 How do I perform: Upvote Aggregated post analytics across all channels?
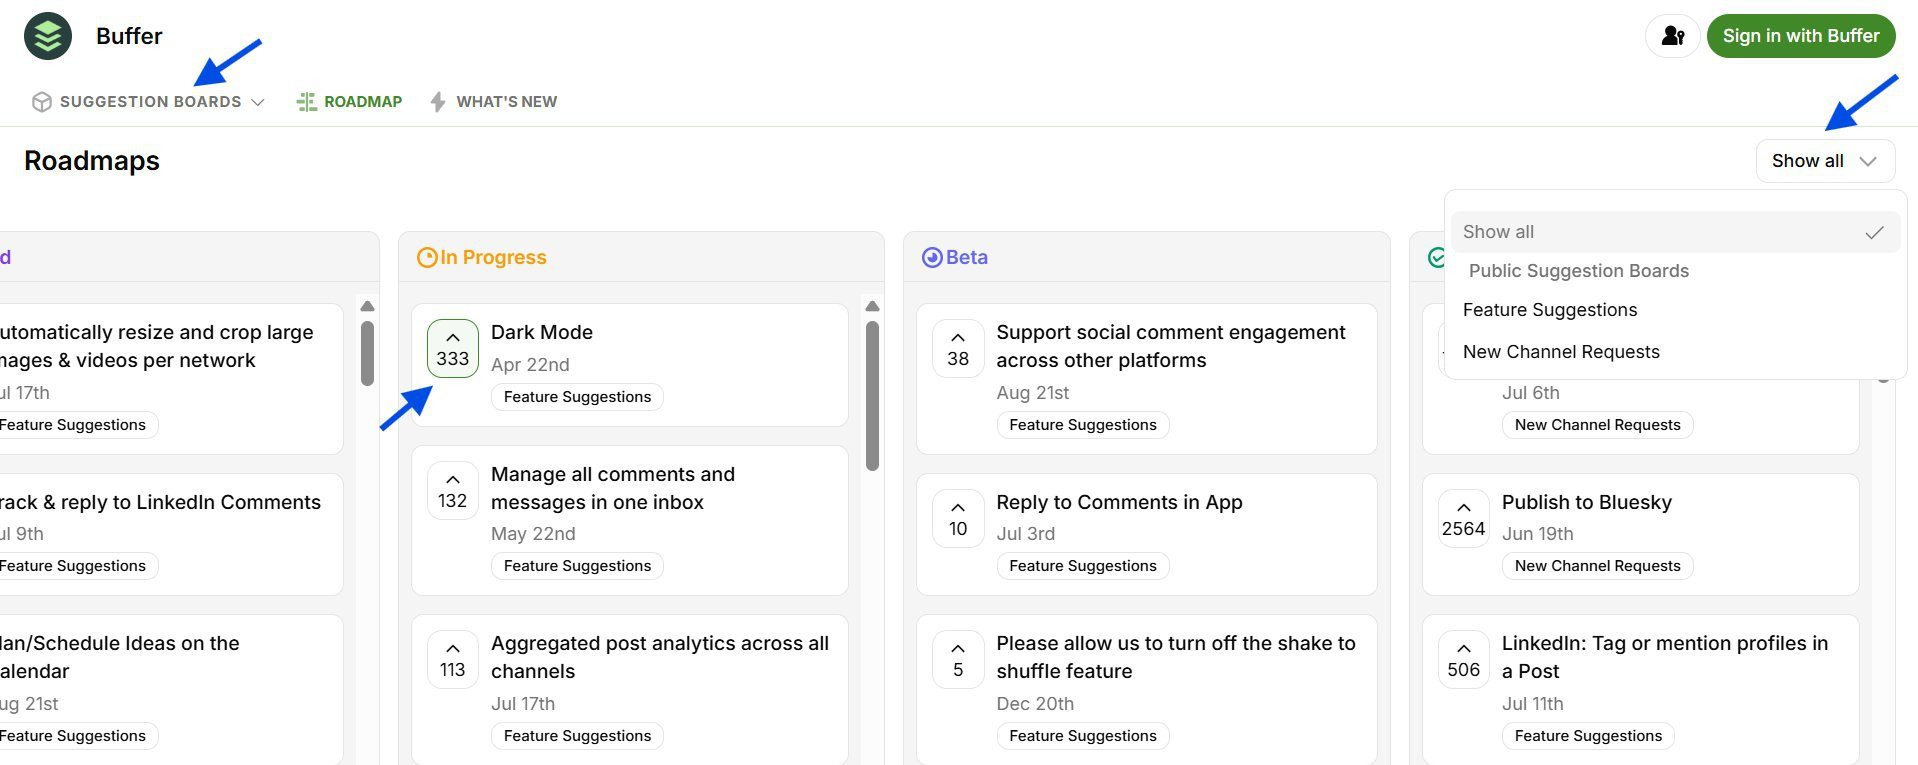pos(452,659)
